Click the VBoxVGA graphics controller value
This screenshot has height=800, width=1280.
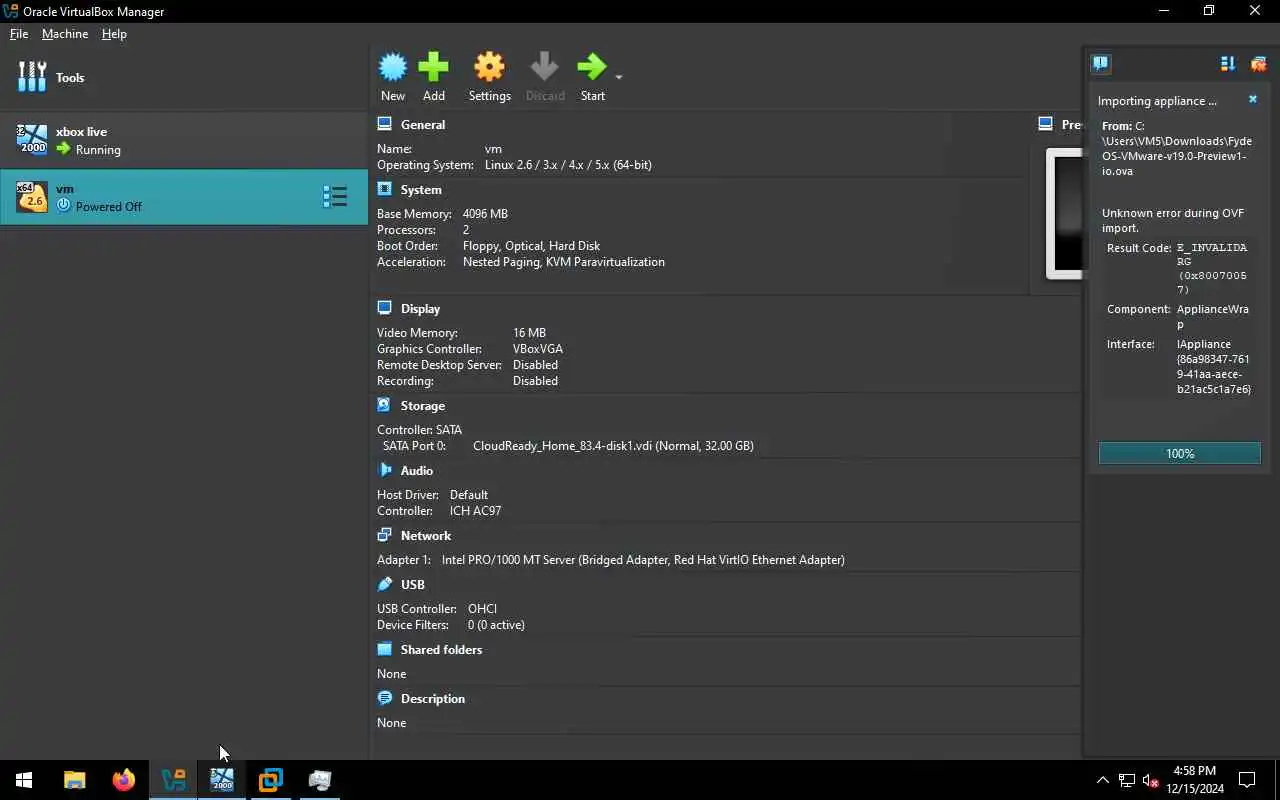pos(538,349)
